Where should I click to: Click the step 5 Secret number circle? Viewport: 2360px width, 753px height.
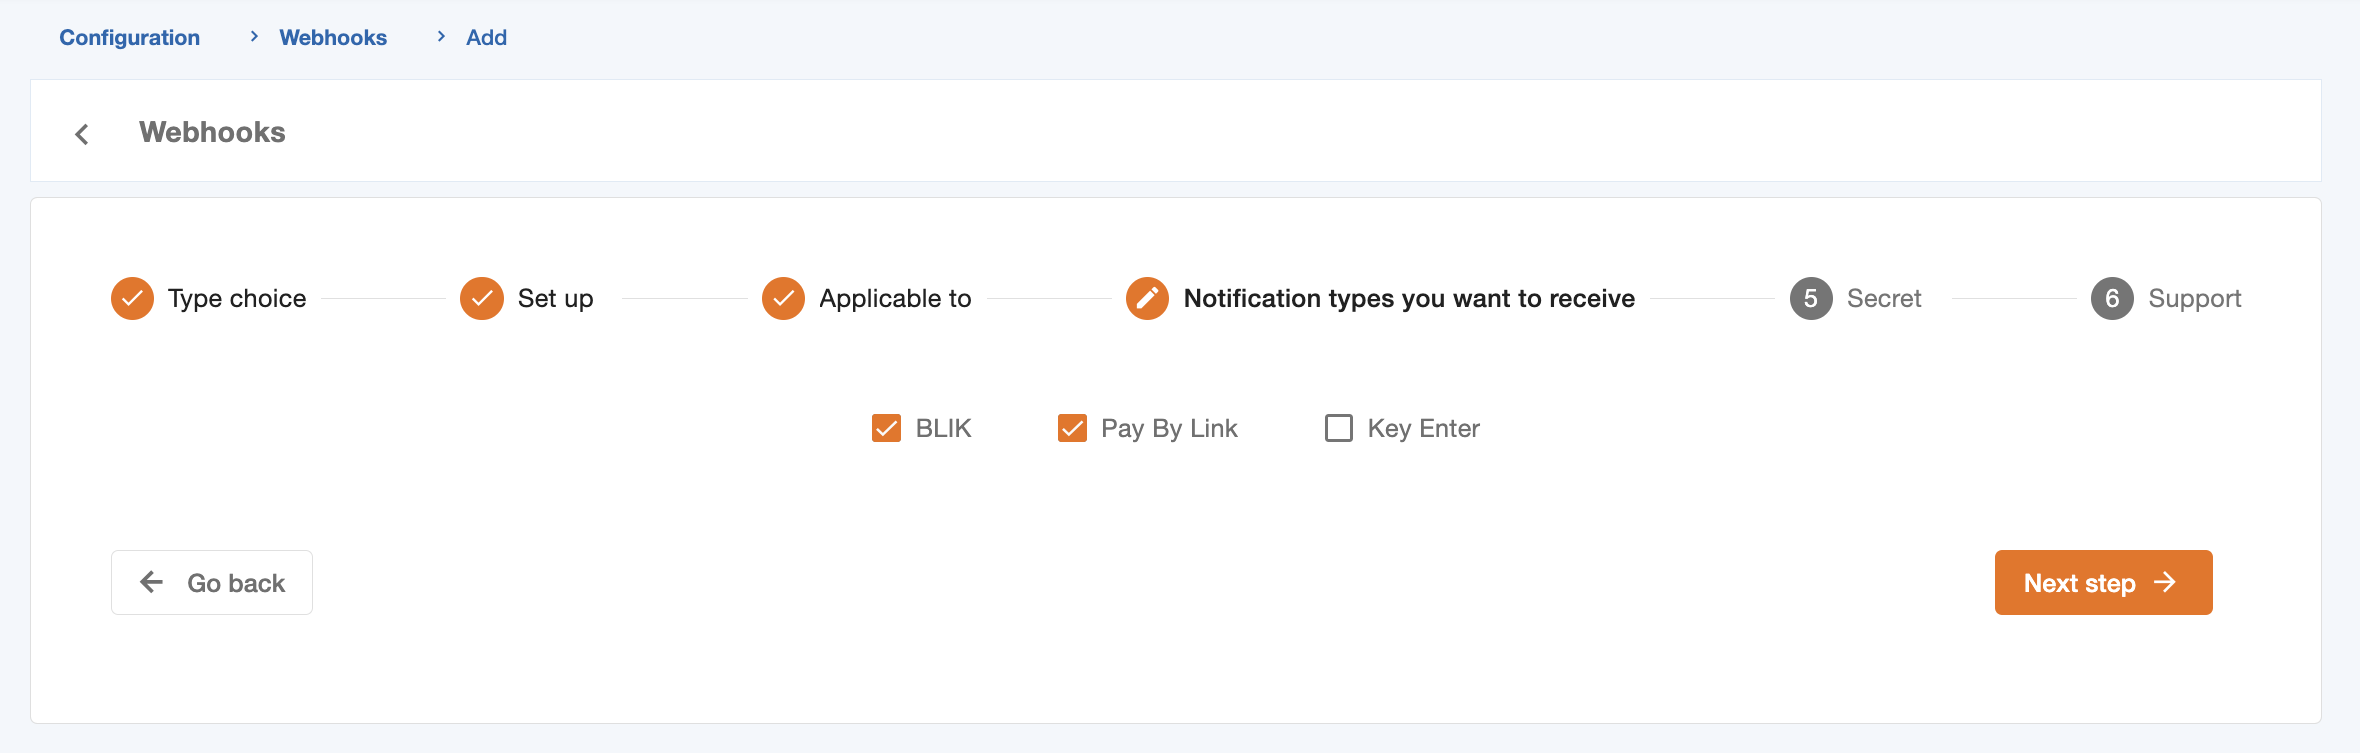click(x=1810, y=298)
